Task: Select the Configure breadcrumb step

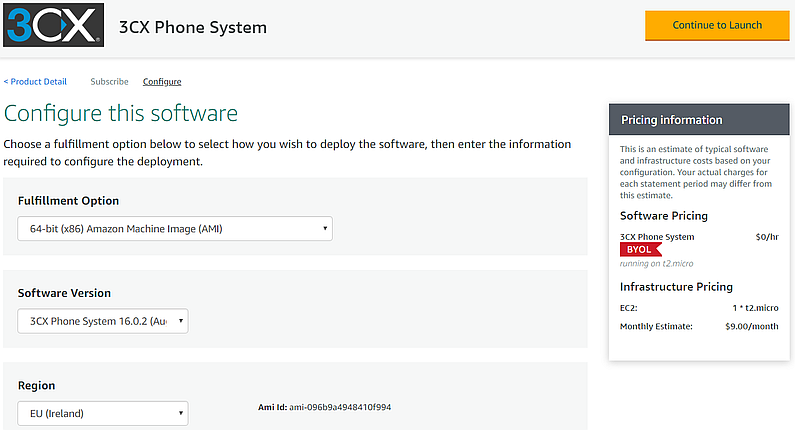Action: [162, 82]
